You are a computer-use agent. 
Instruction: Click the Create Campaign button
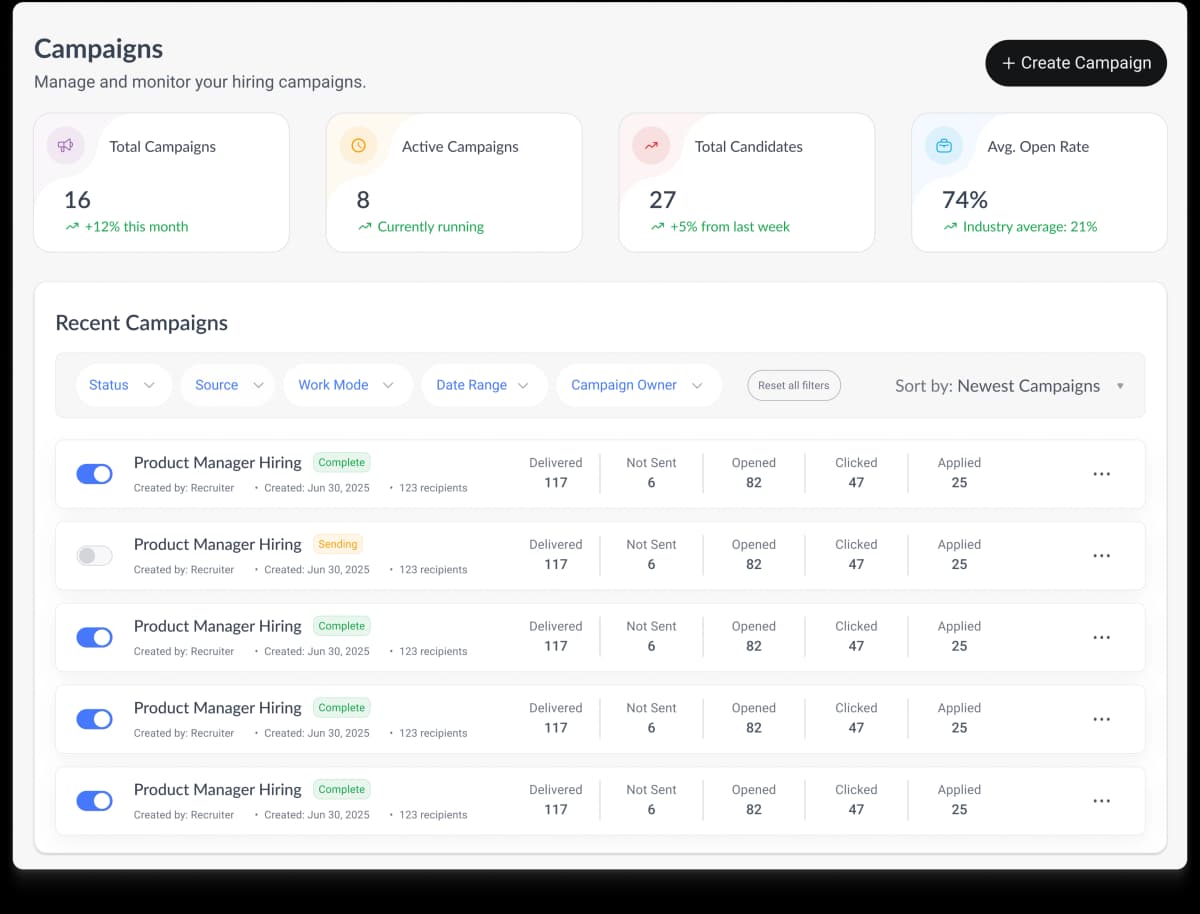1076,62
